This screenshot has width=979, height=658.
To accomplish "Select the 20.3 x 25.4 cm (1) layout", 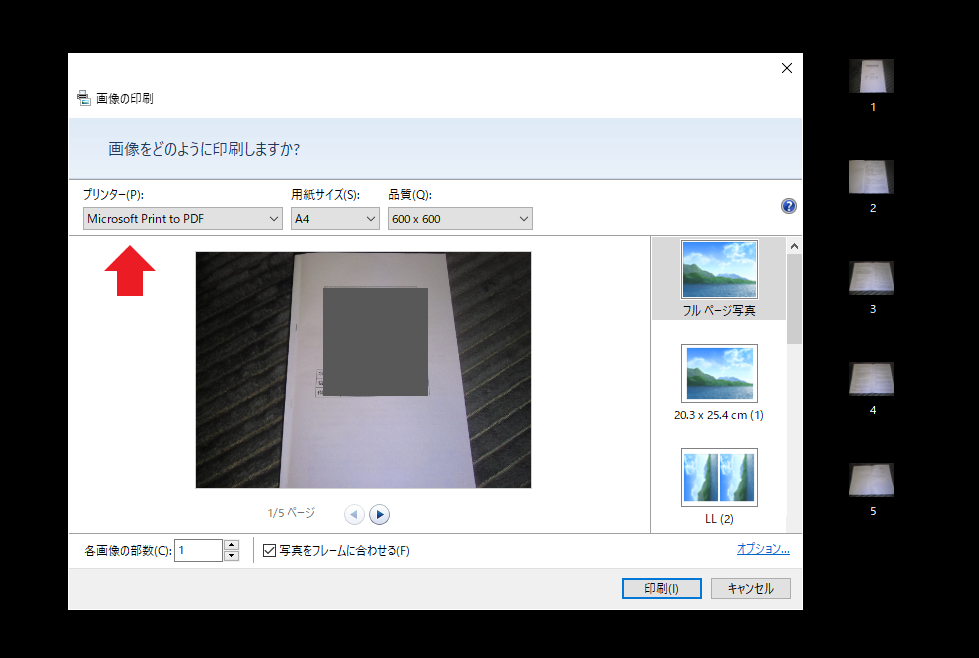I will click(719, 383).
